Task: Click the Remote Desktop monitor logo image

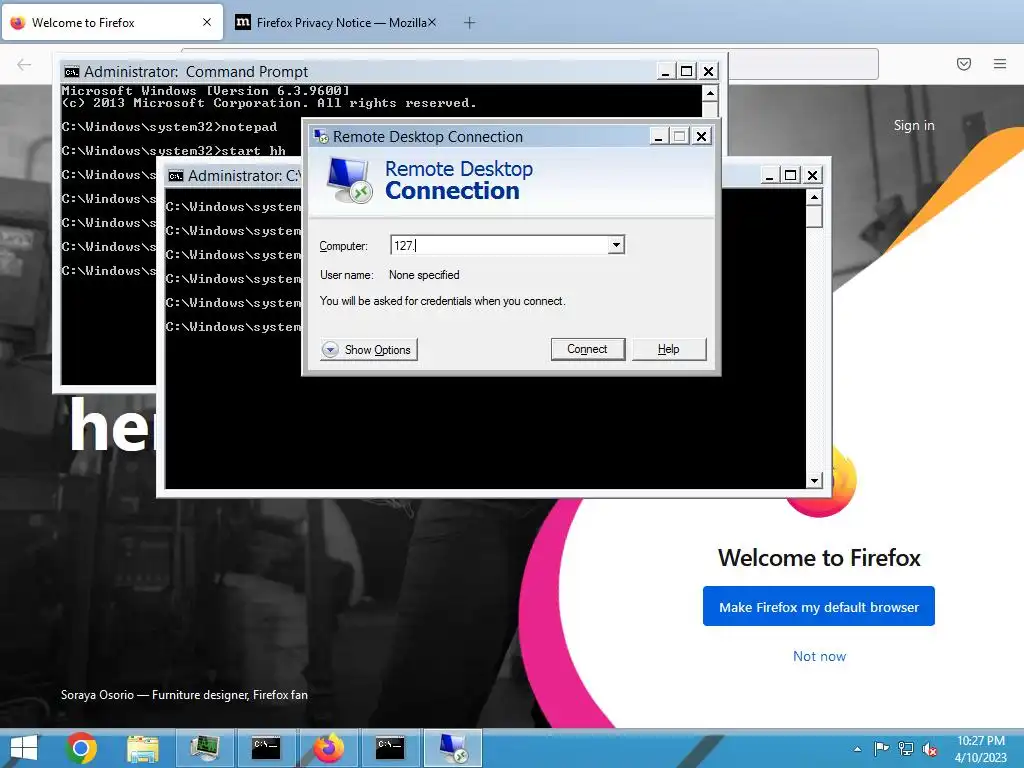Action: [x=349, y=180]
